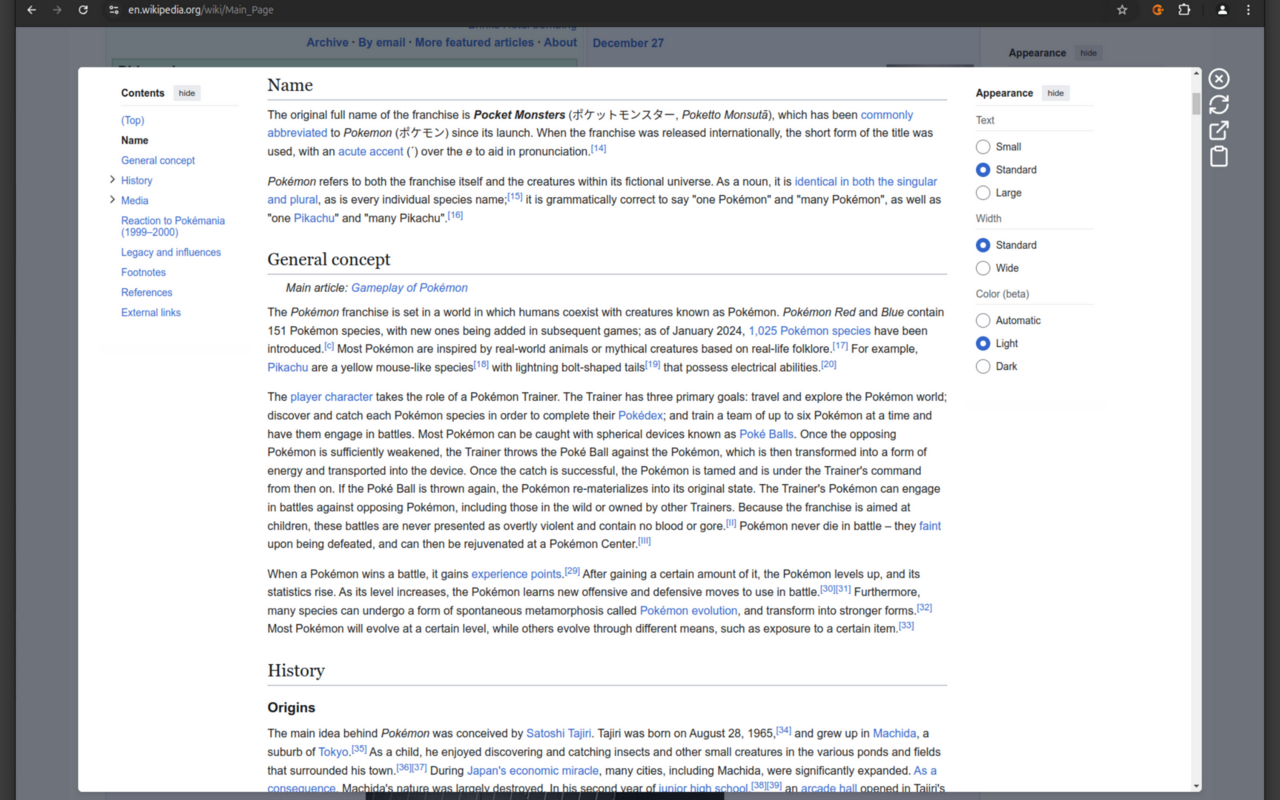Screen dimensions: 1280x800
Task: Select the Standard width option
Action: point(983,245)
